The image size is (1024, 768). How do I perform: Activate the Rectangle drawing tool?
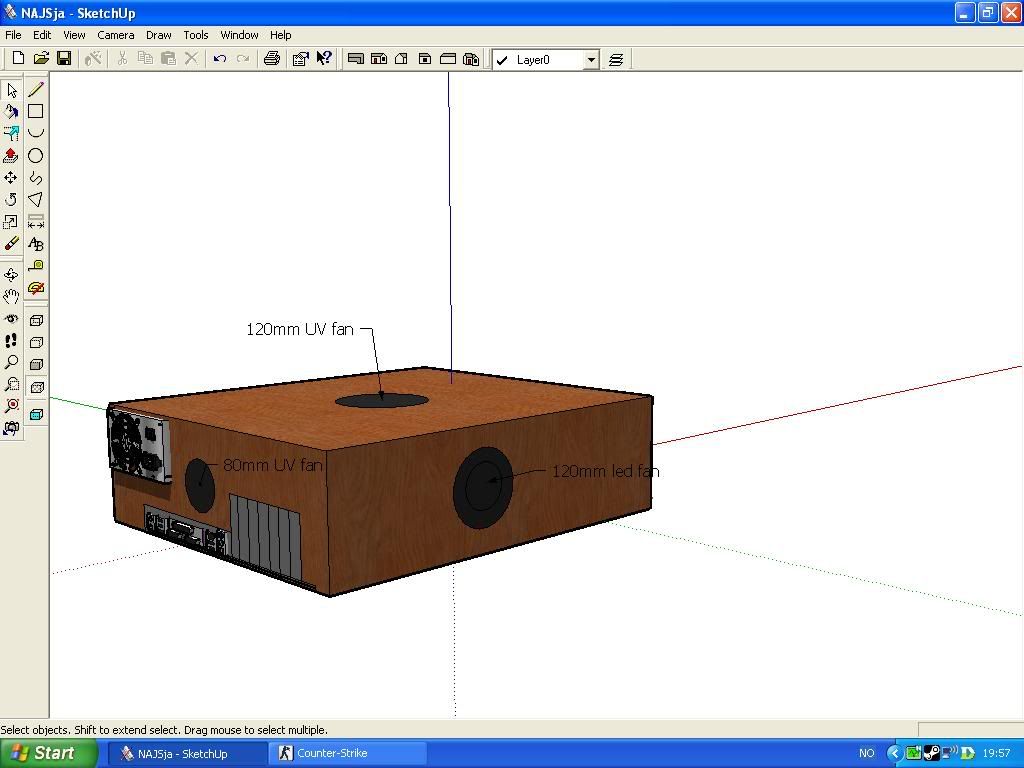[x=36, y=112]
